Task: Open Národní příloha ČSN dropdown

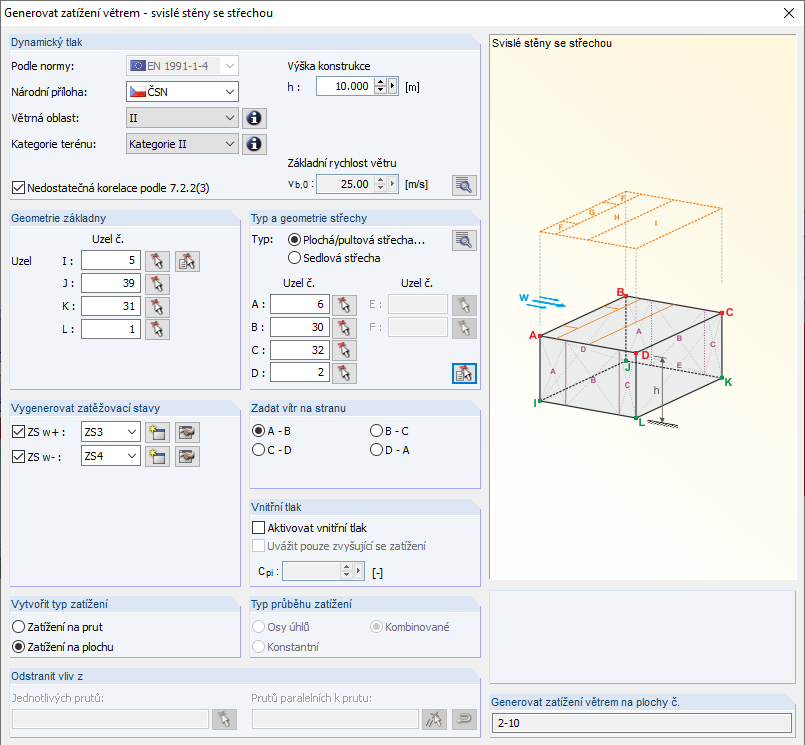Action: coord(182,92)
